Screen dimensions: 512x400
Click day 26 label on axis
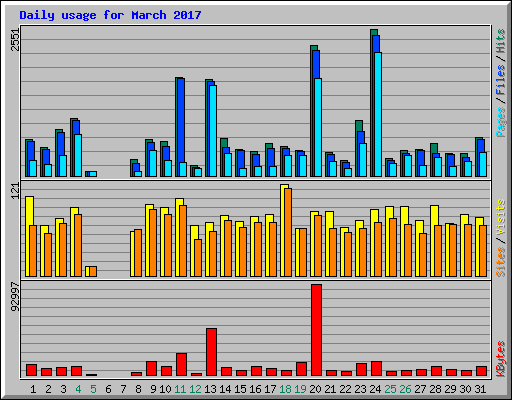[x=405, y=389]
